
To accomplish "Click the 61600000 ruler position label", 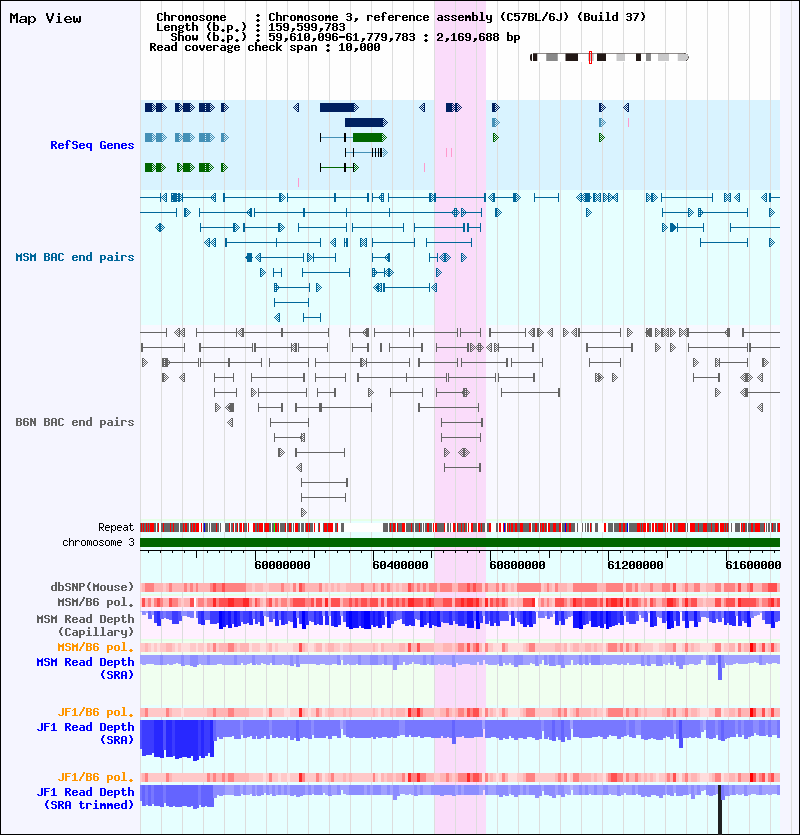I will coord(753,565).
